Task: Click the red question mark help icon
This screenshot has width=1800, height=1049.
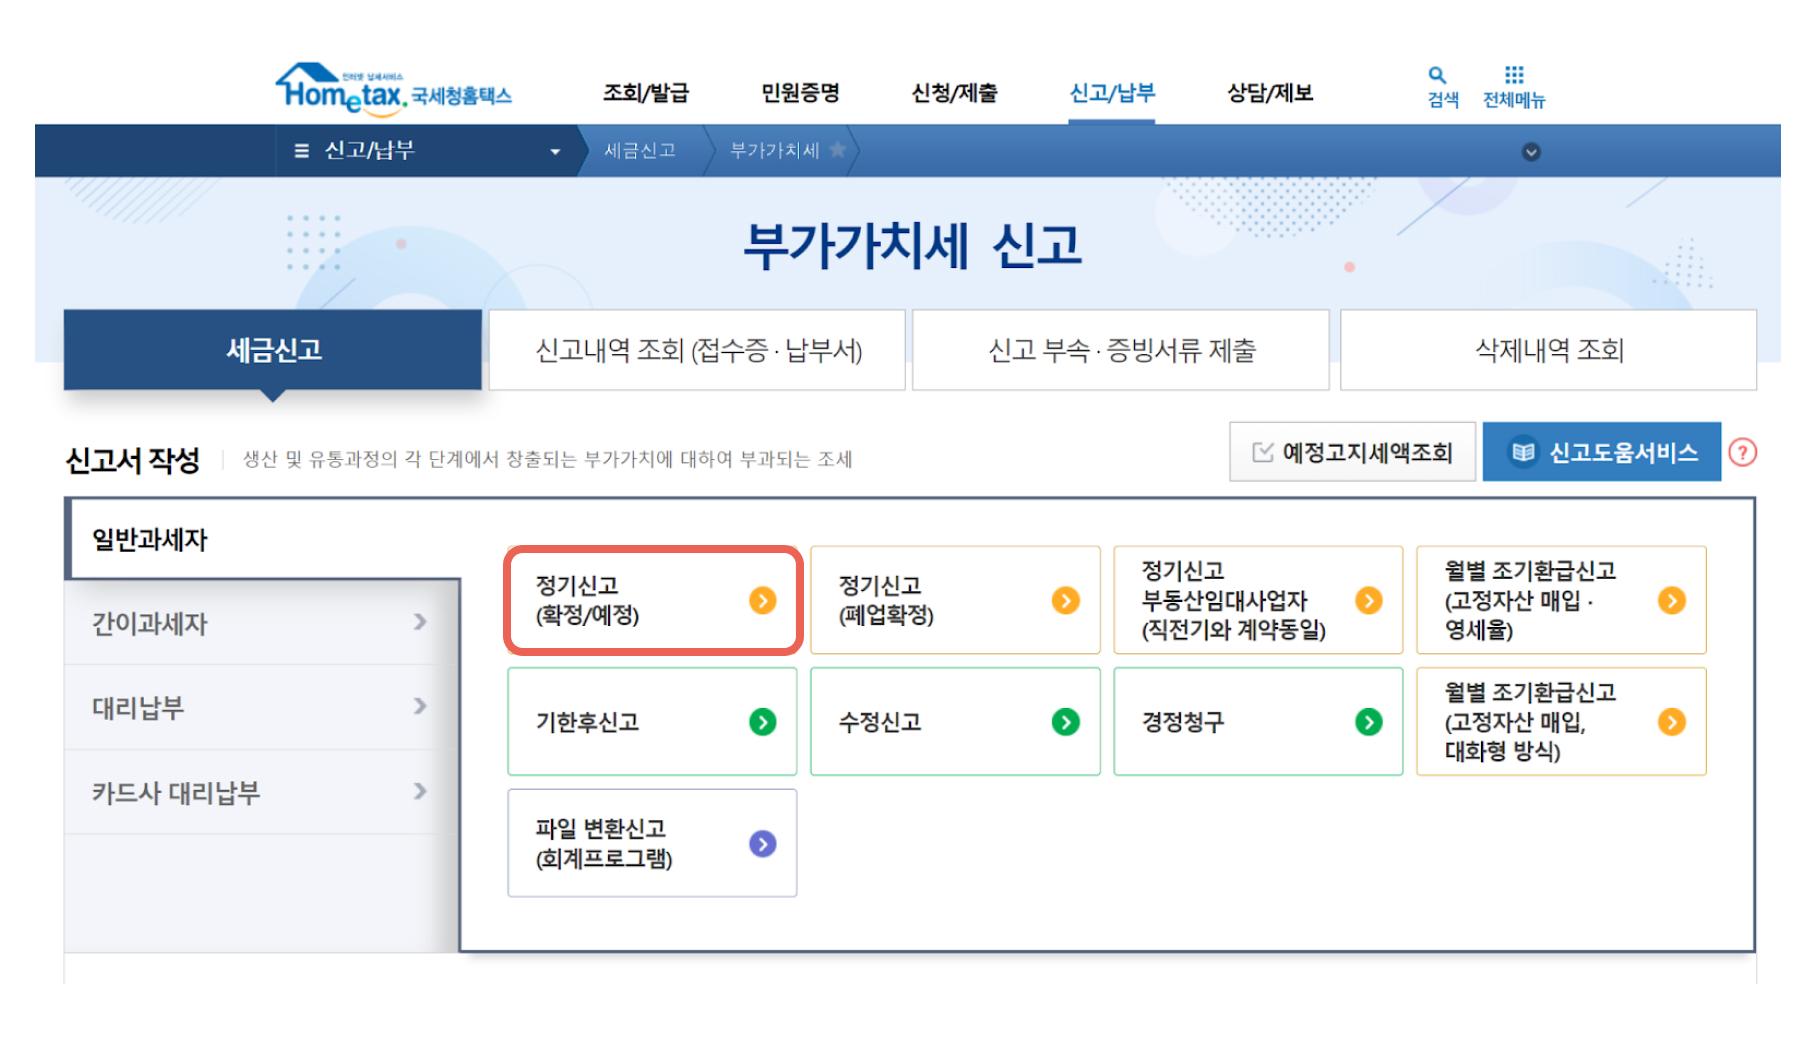Action: point(1742,453)
